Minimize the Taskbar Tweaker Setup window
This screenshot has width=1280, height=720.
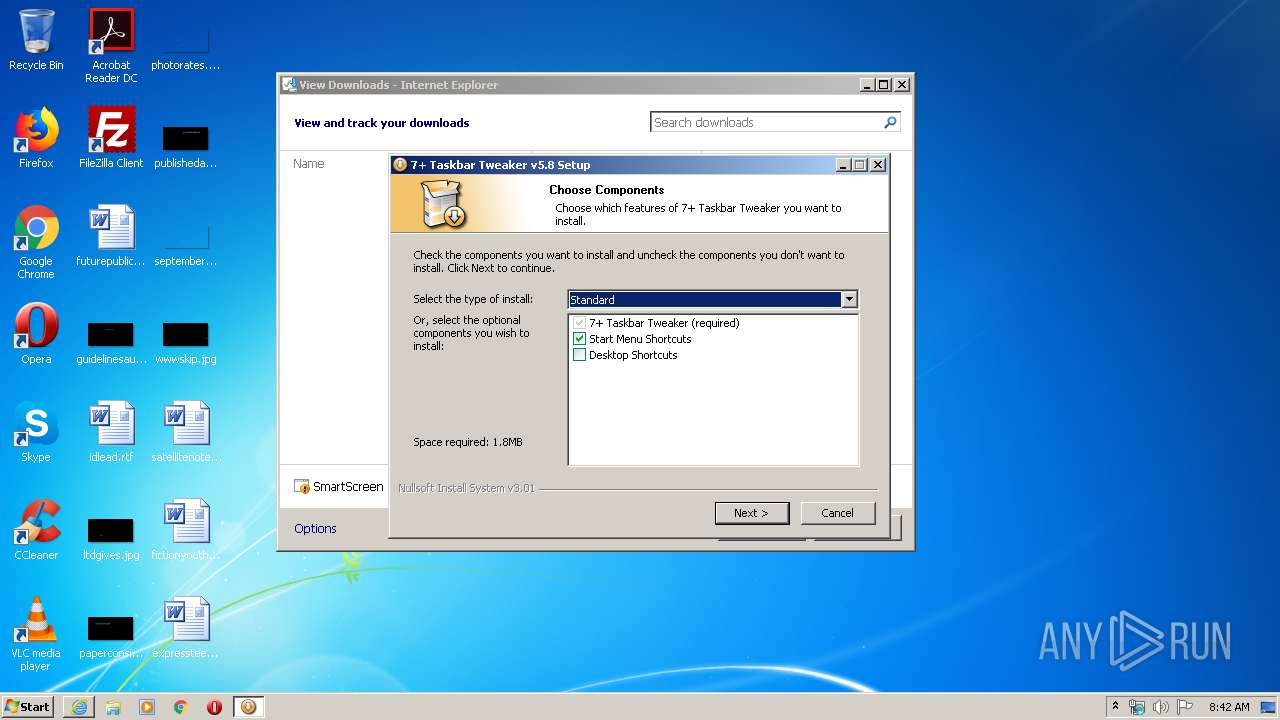coord(843,165)
